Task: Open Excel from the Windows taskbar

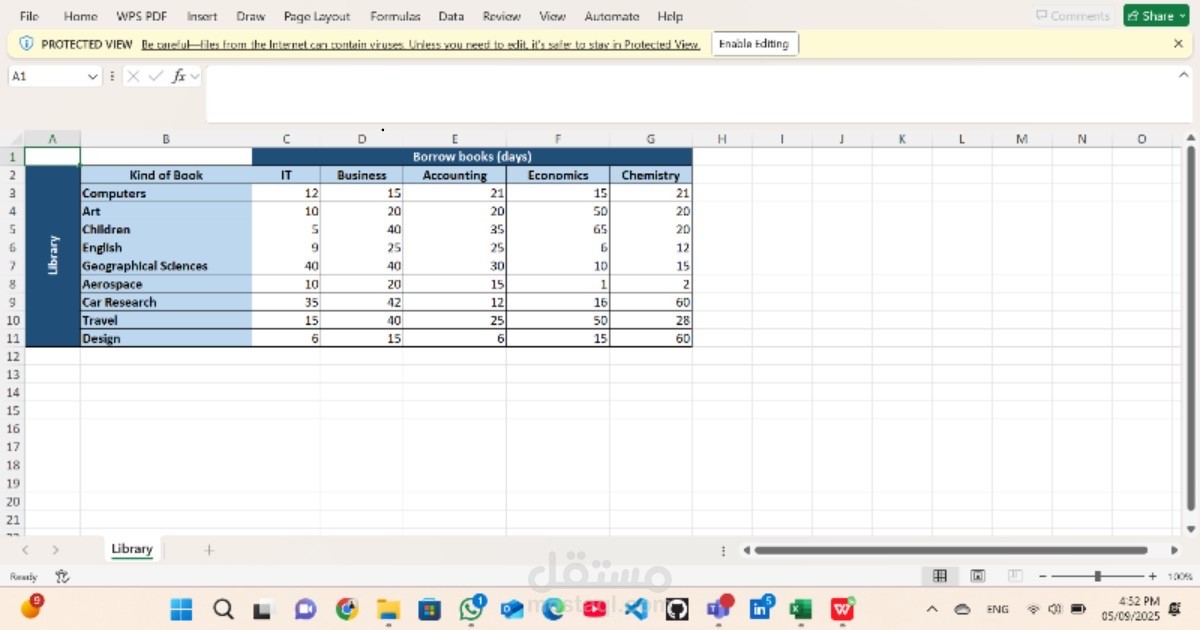Action: (x=800, y=608)
